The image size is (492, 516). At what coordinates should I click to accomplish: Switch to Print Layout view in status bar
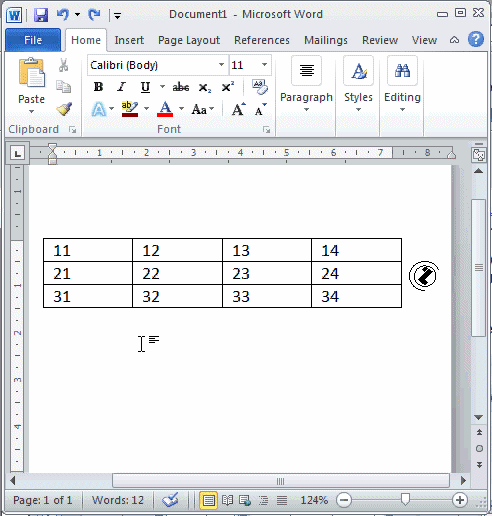click(209, 500)
